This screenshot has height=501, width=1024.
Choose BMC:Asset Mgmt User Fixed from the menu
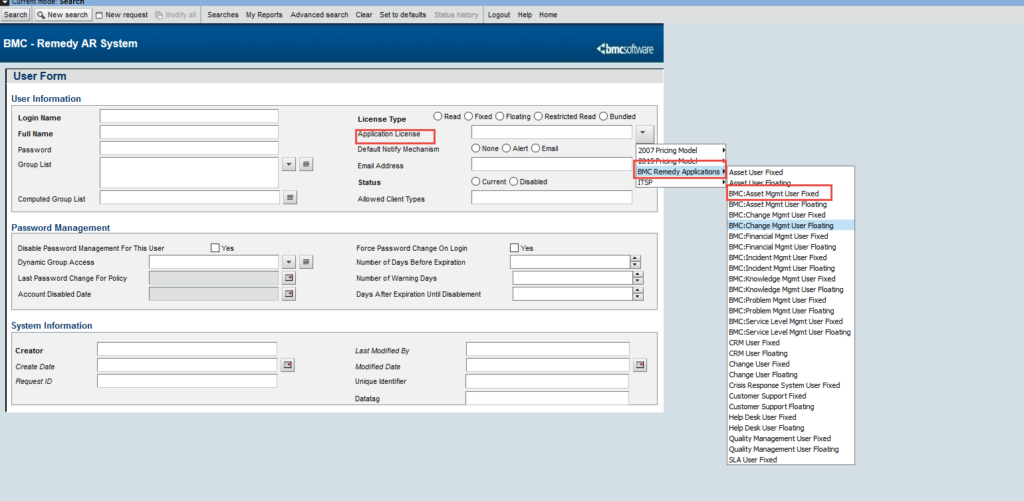tap(774, 193)
